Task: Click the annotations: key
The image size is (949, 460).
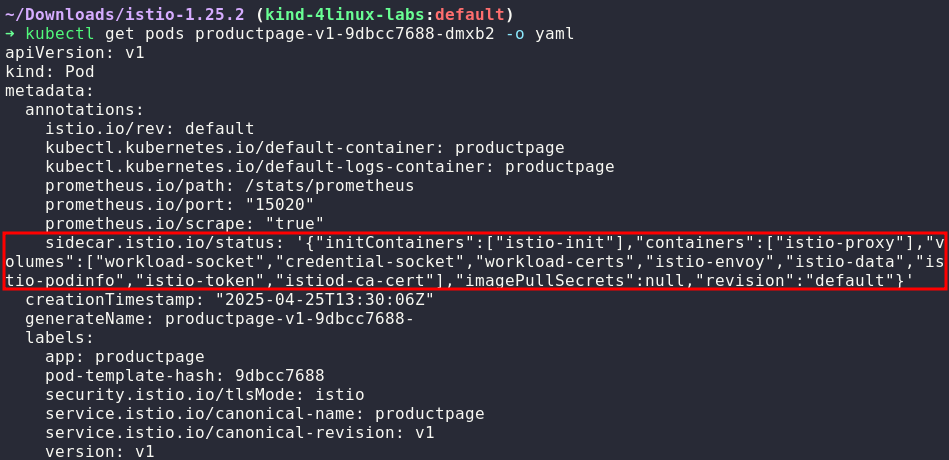Action: coord(85,110)
